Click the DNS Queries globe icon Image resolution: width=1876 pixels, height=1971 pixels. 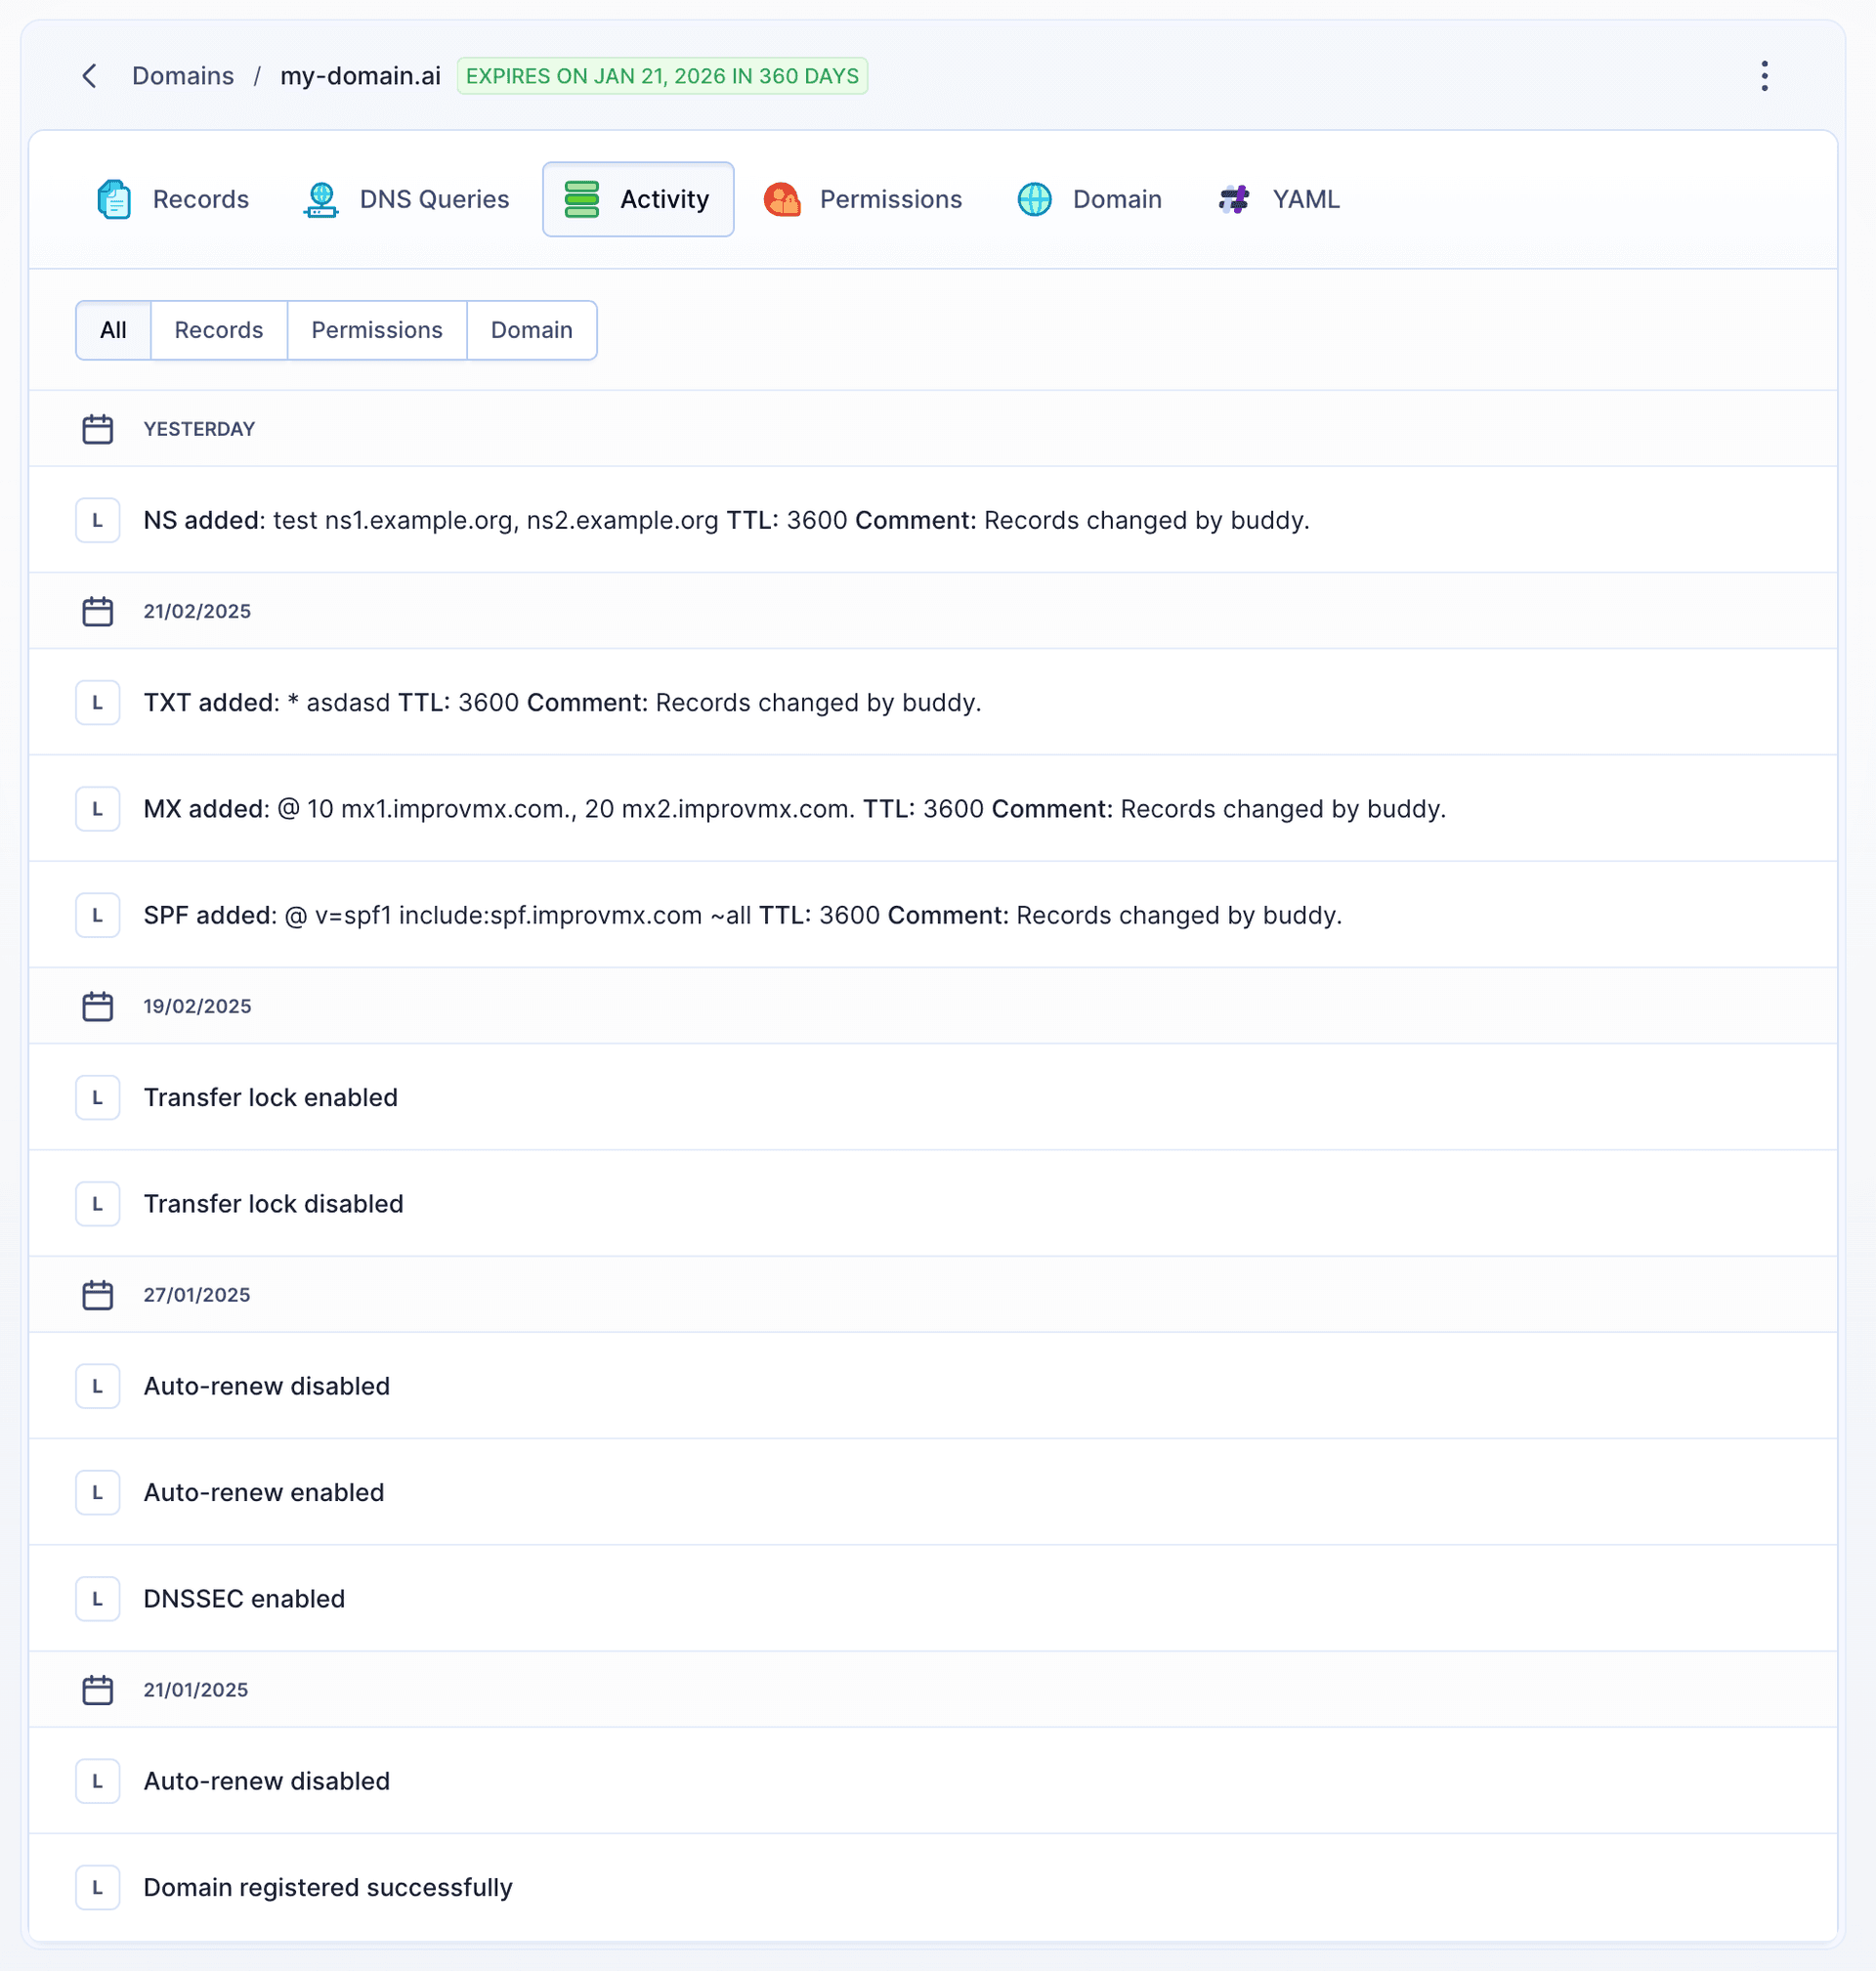321,199
